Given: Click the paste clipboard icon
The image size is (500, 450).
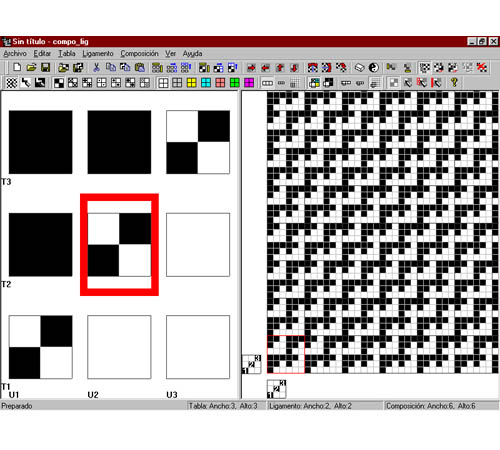Looking at the screenshot, I should tap(140, 67).
